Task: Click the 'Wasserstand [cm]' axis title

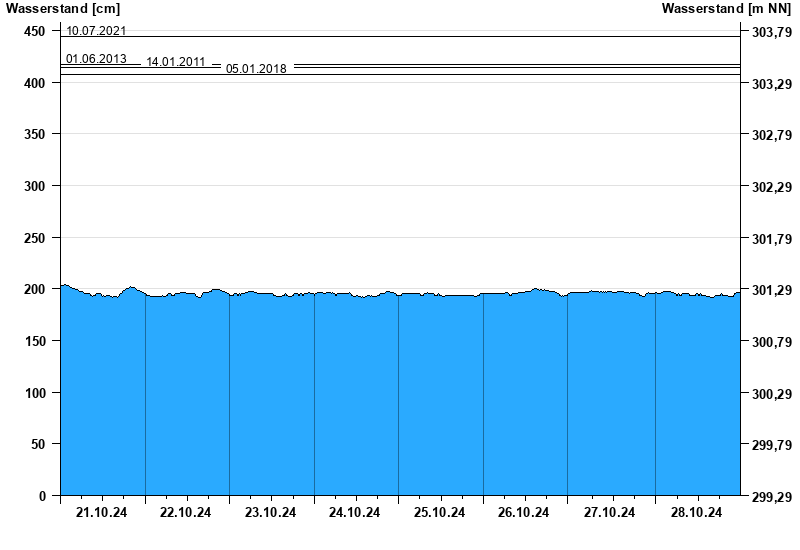Action: (62, 9)
